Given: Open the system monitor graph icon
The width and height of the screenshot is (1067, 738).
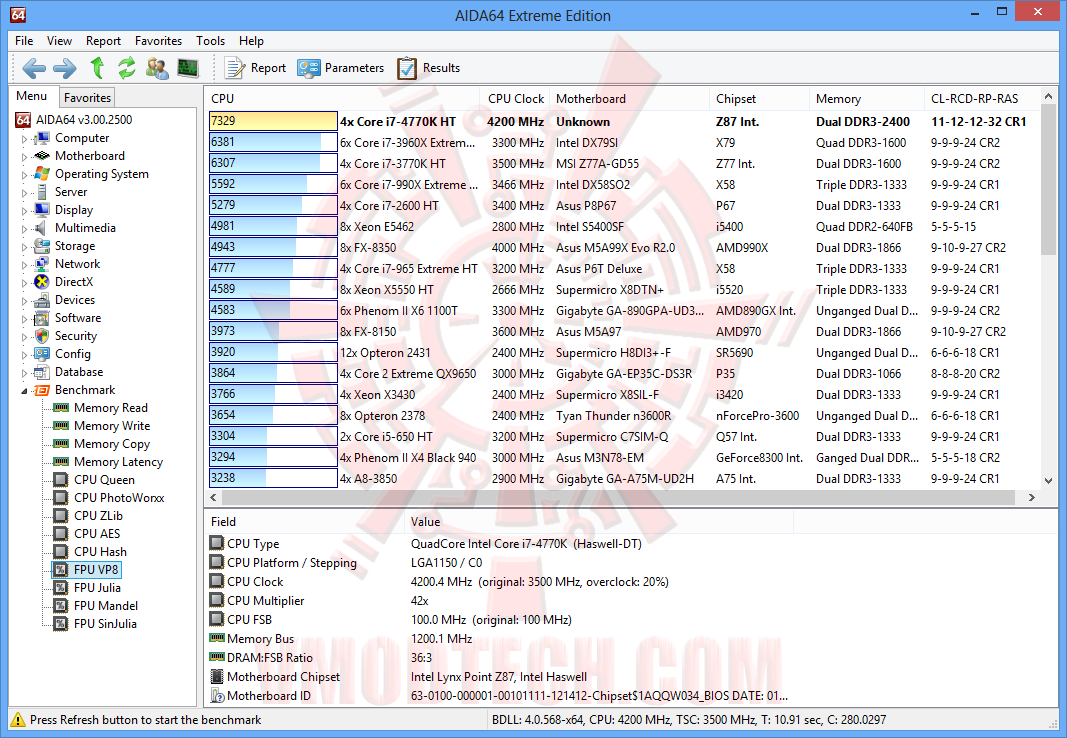Looking at the screenshot, I should tap(188, 68).
